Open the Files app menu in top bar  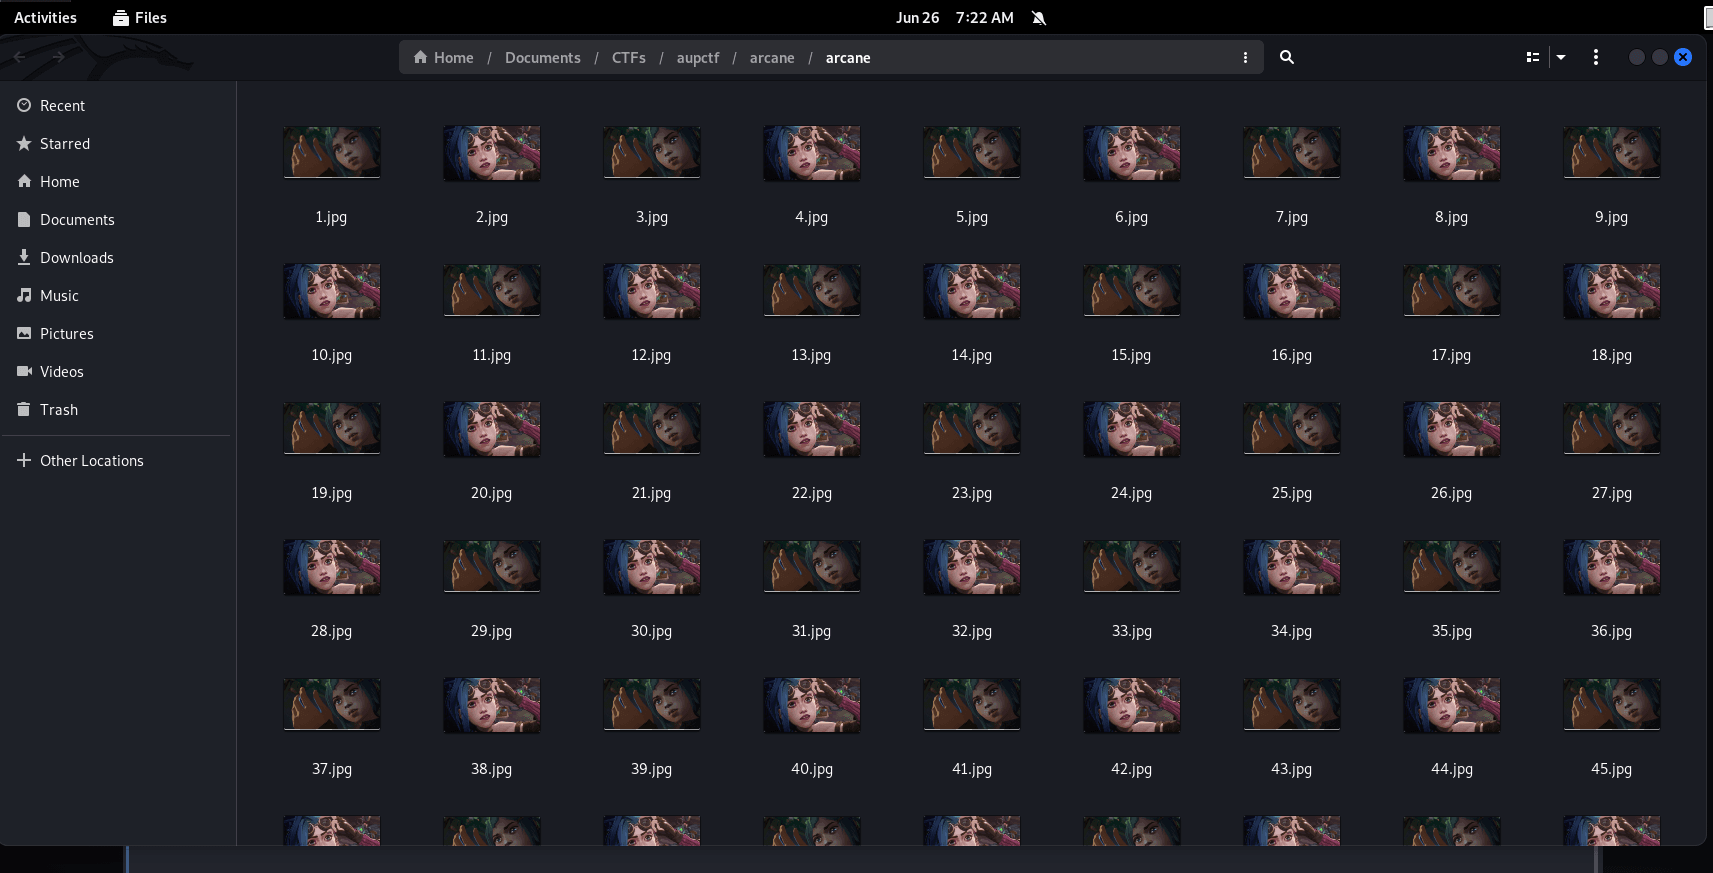tap(140, 18)
